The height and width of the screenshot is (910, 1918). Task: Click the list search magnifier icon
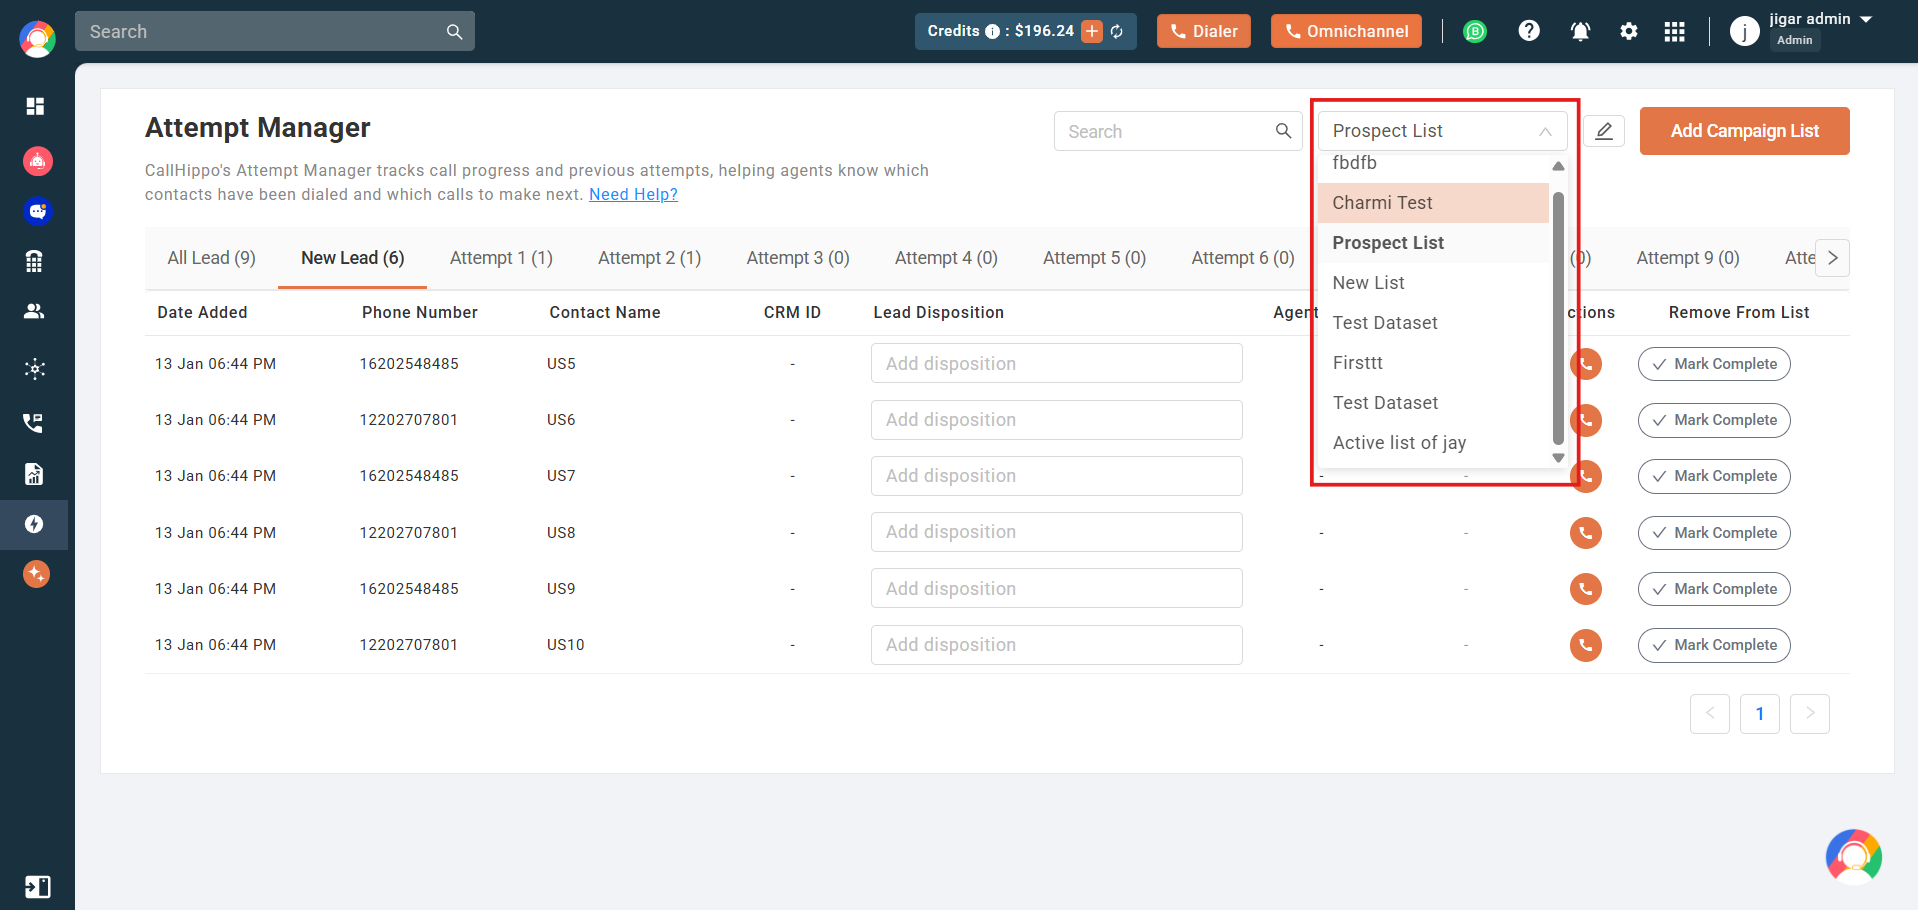(1283, 131)
